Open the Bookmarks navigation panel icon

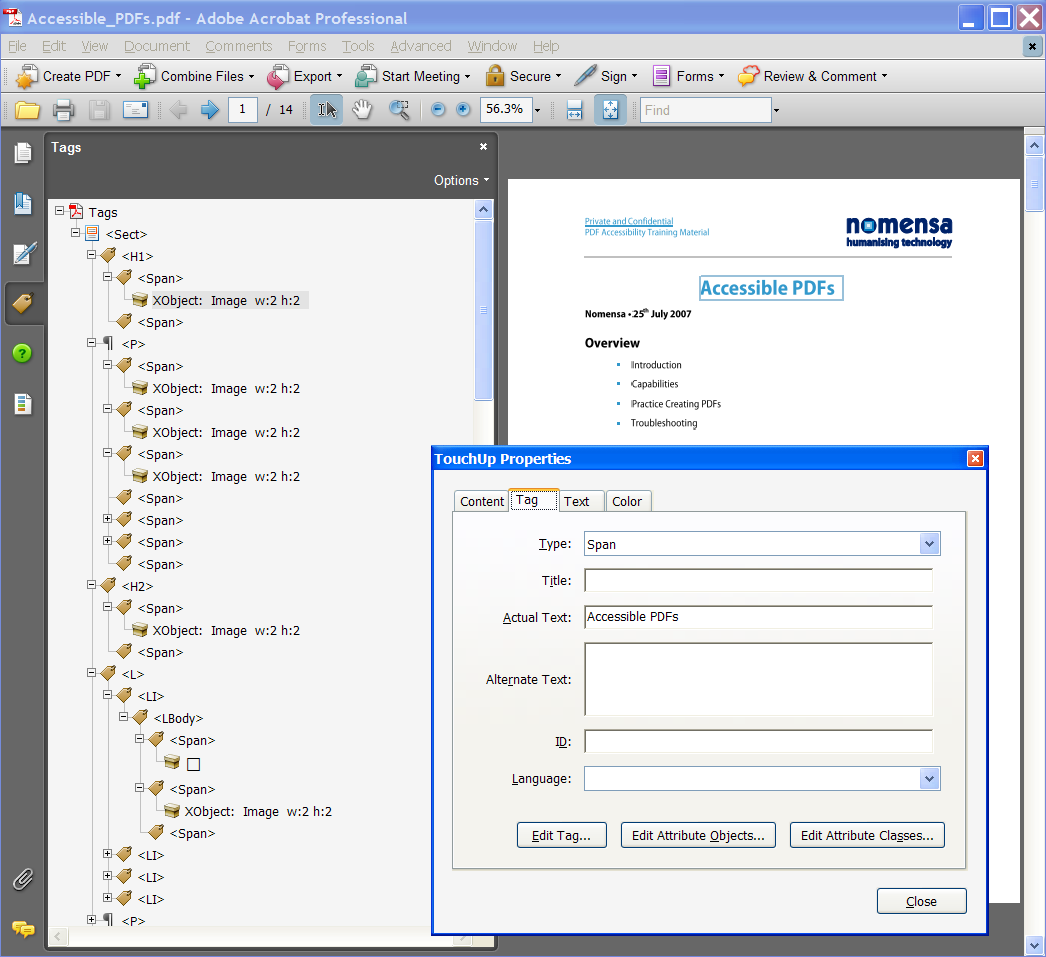pyautogui.click(x=23, y=204)
